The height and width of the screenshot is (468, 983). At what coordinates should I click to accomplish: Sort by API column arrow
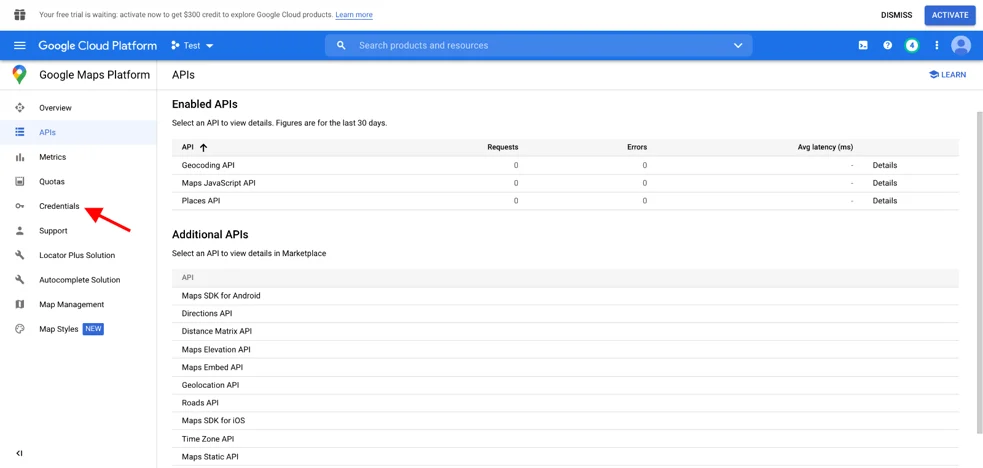point(203,147)
